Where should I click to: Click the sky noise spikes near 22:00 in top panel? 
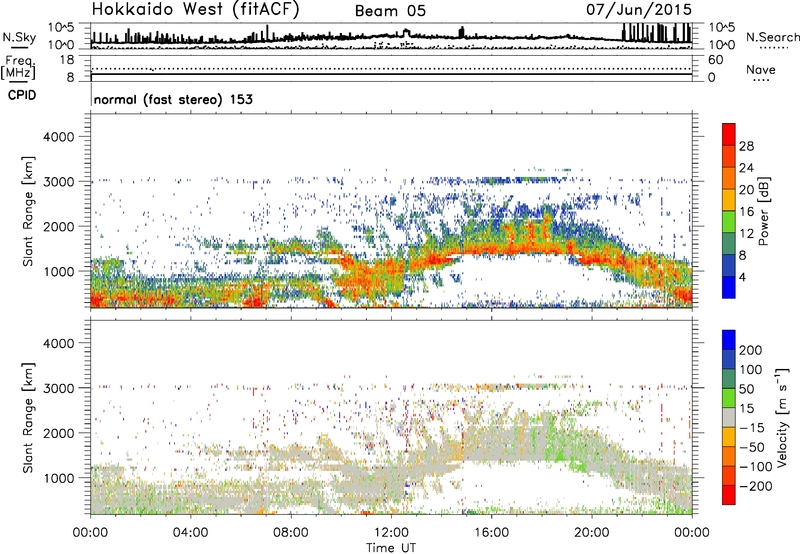(x=657, y=33)
